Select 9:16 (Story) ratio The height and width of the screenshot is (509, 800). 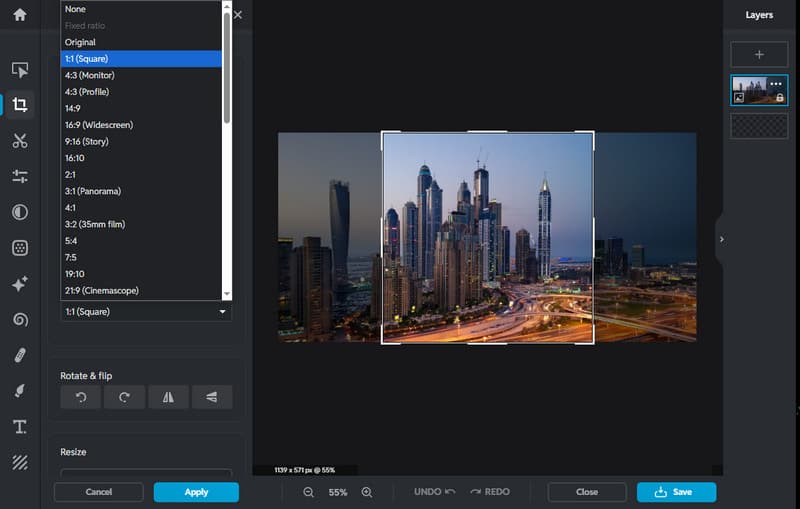click(141, 141)
